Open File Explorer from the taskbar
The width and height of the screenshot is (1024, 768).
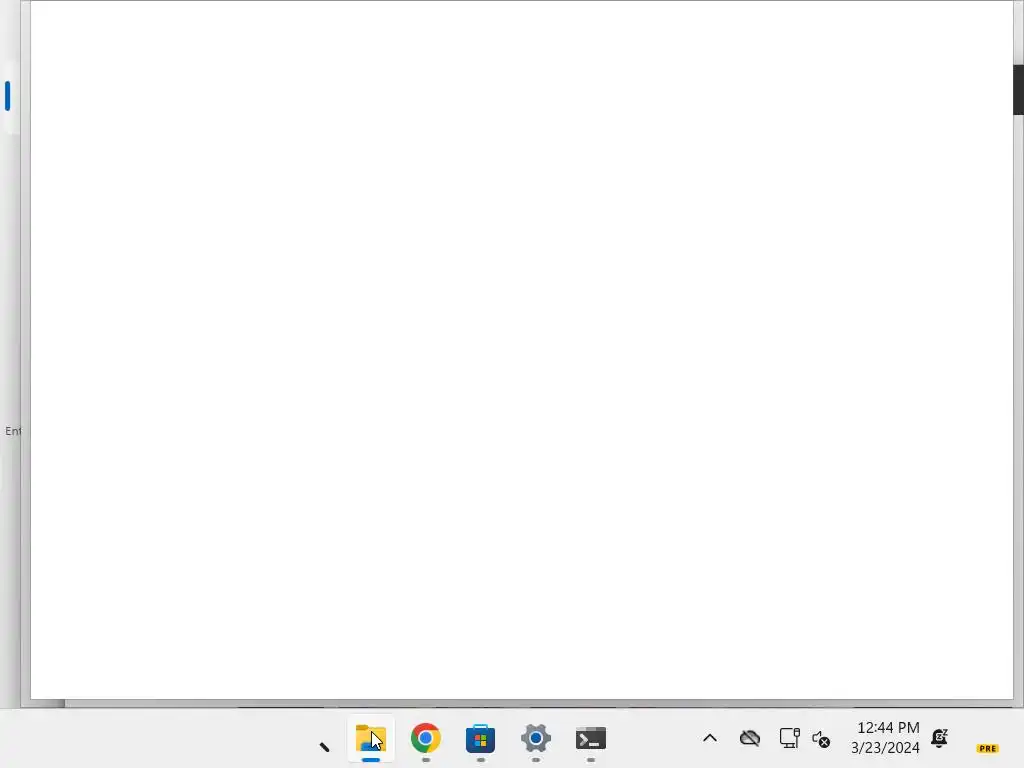point(371,739)
